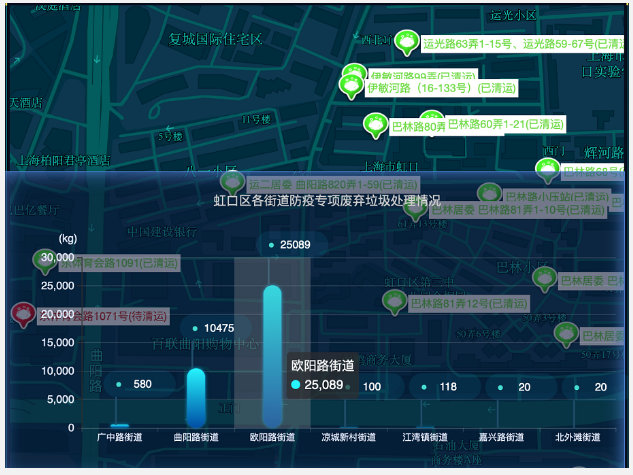Select green marker next to 会路1091 (已清运)
The height and width of the screenshot is (475, 633).
pos(45,262)
